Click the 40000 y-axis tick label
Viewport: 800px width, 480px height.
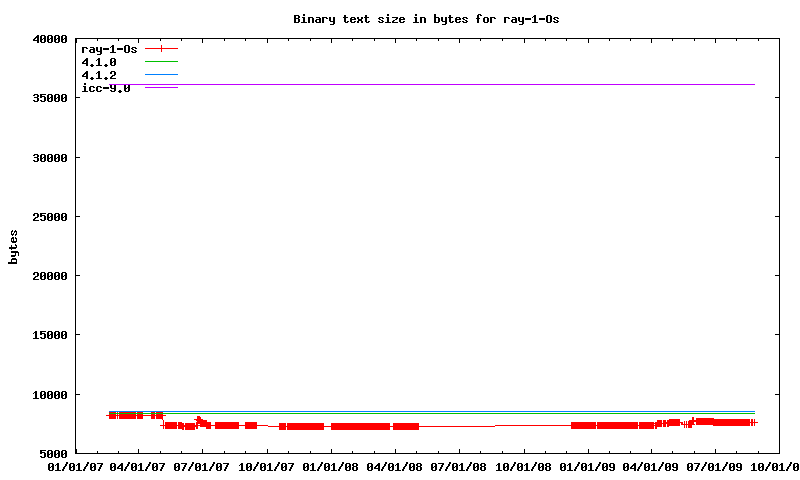tap(46, 40)
